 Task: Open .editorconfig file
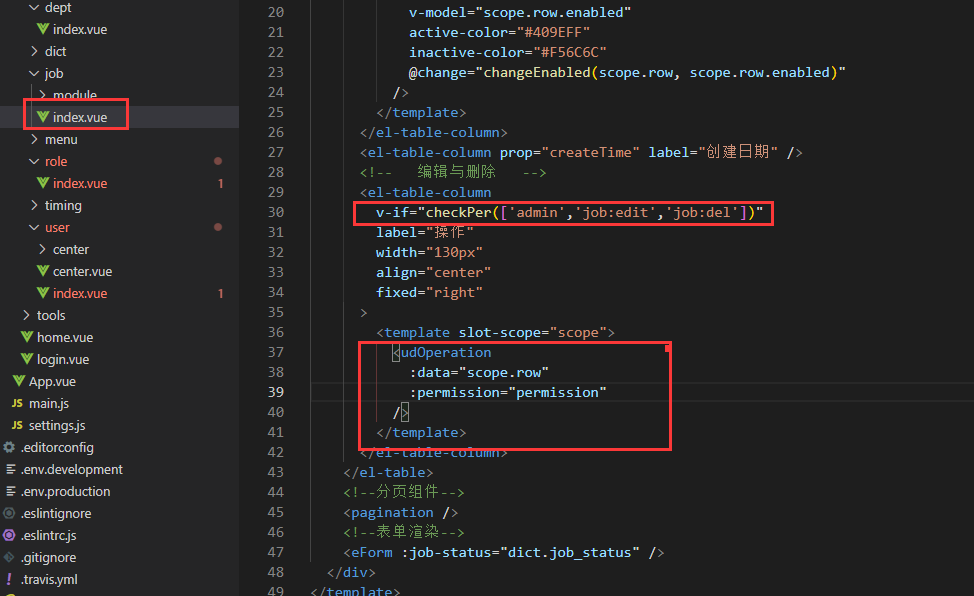(57, 447)
